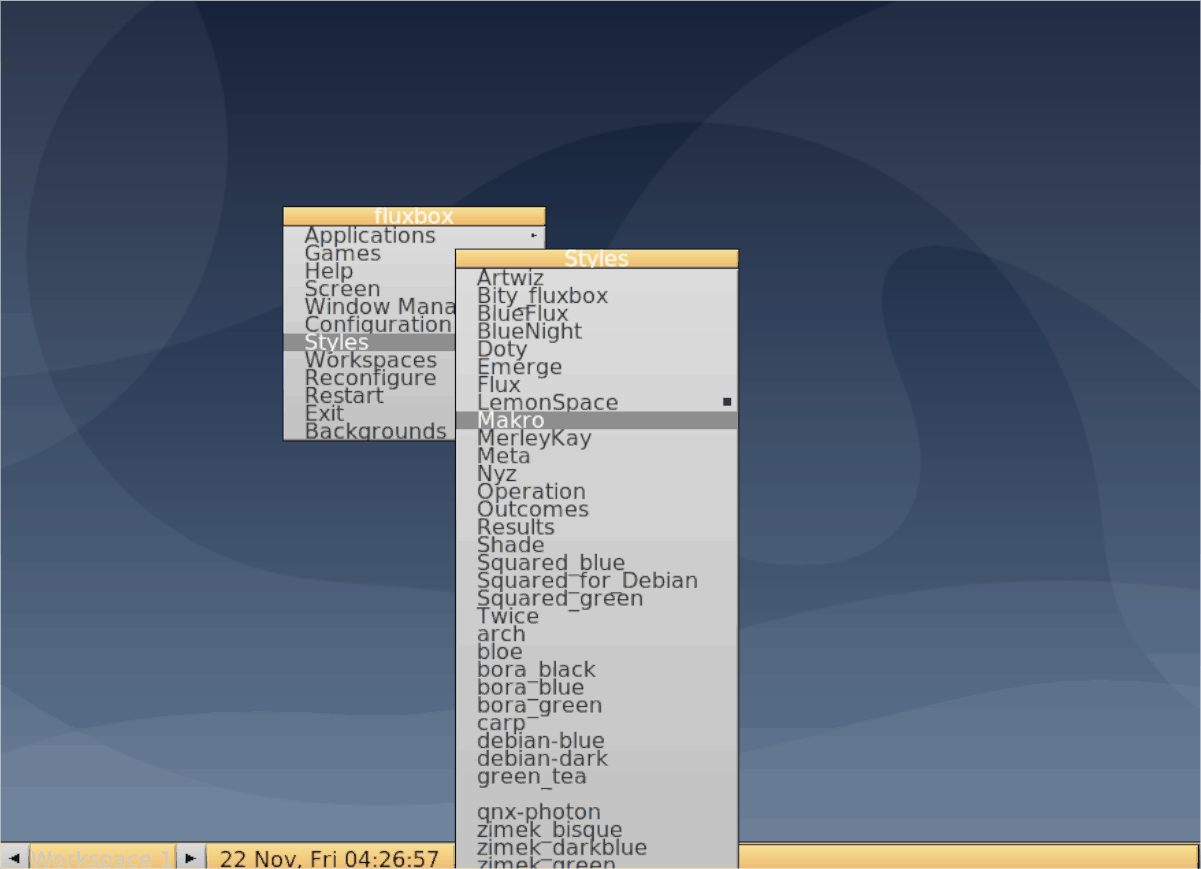
Task: Activate the debian-dark style
Action: tap(543, 758)
